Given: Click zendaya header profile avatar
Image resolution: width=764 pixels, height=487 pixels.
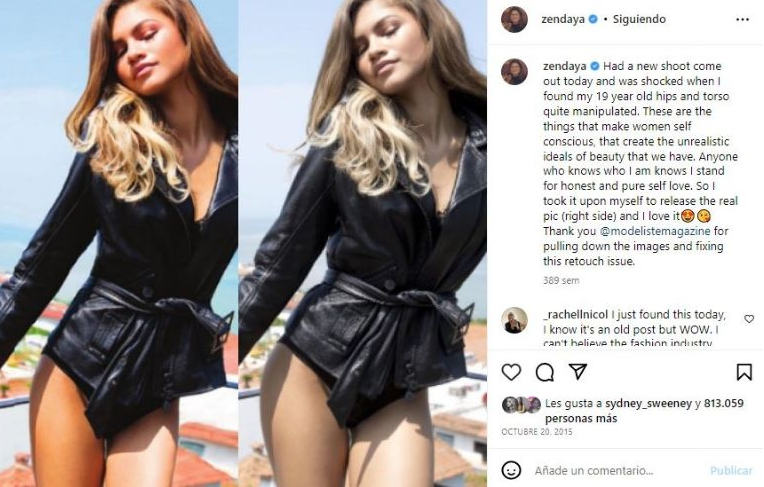Looking at the screenshot, I should tap(515, 19).
